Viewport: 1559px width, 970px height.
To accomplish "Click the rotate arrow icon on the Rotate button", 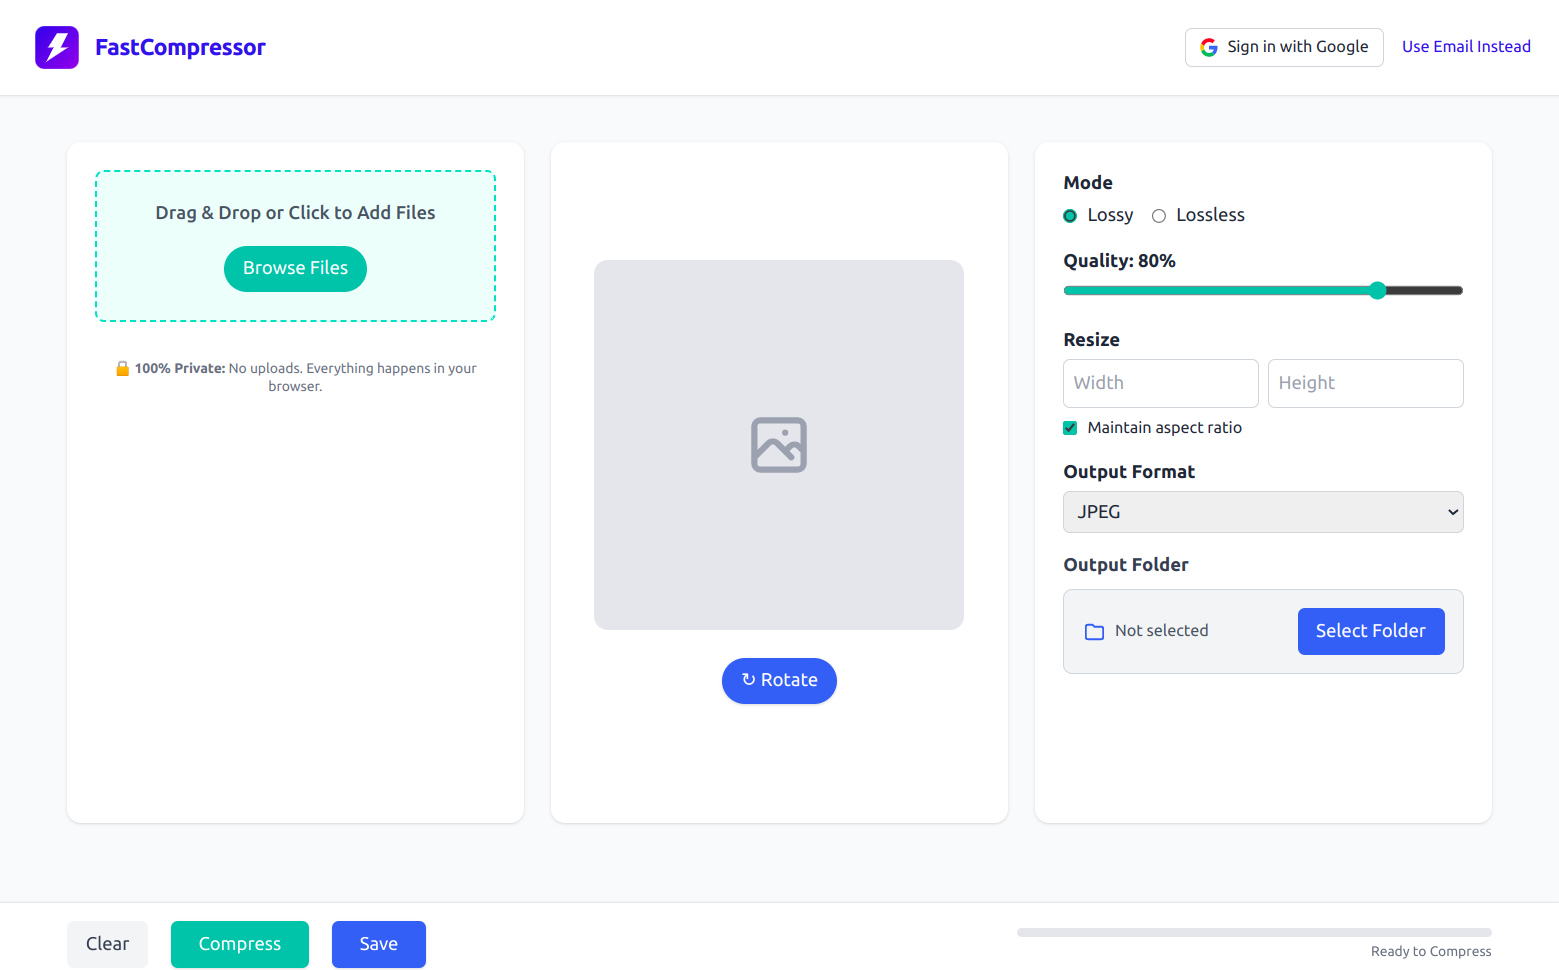I will 749,680.
